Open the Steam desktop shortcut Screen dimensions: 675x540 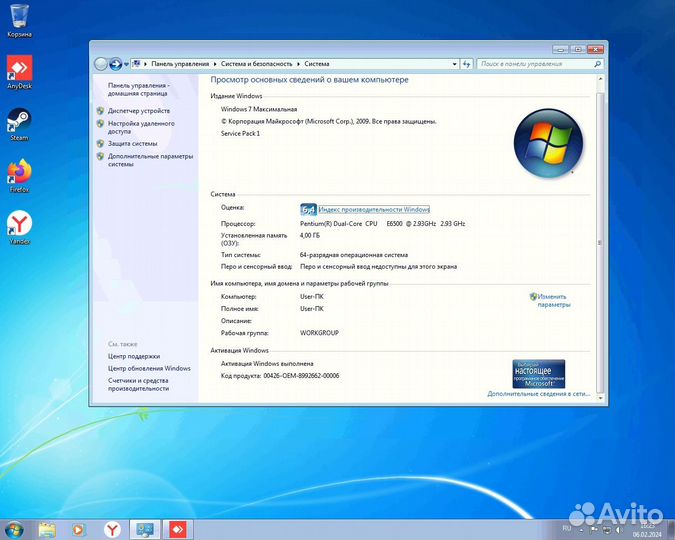point(19,124)
